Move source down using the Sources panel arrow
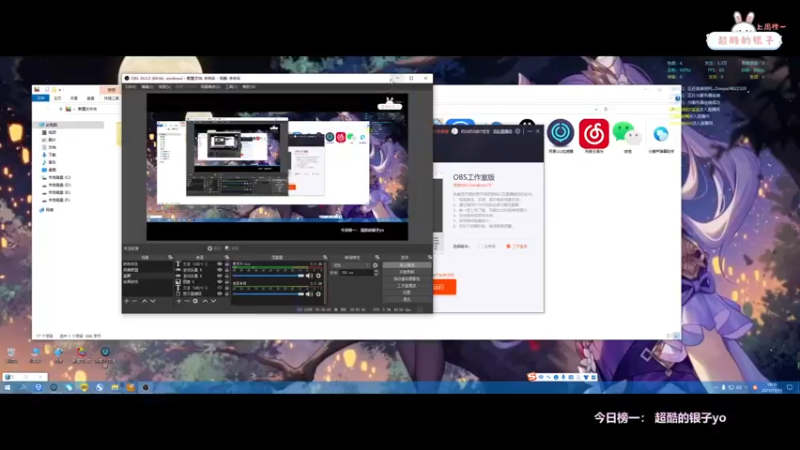 point(213,301)
